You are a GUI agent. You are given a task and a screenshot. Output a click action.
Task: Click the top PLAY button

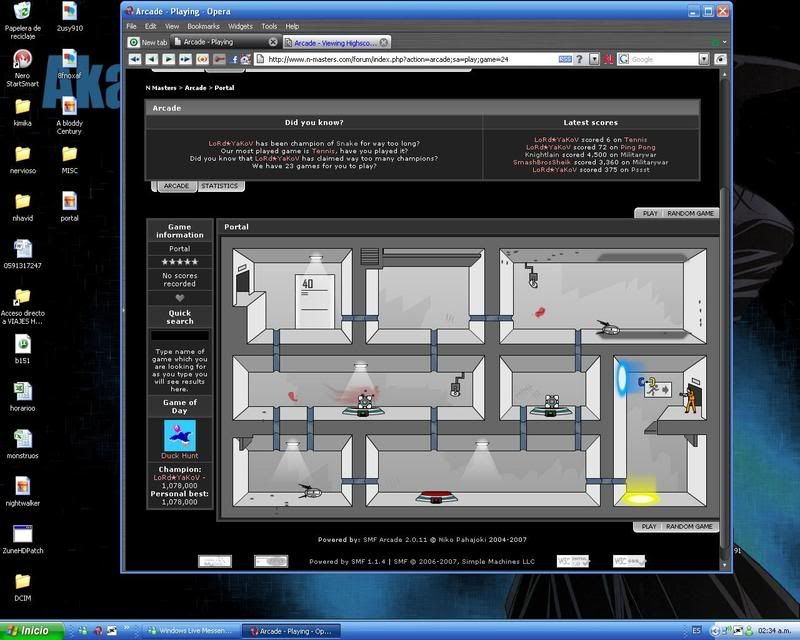coord(649,213)
